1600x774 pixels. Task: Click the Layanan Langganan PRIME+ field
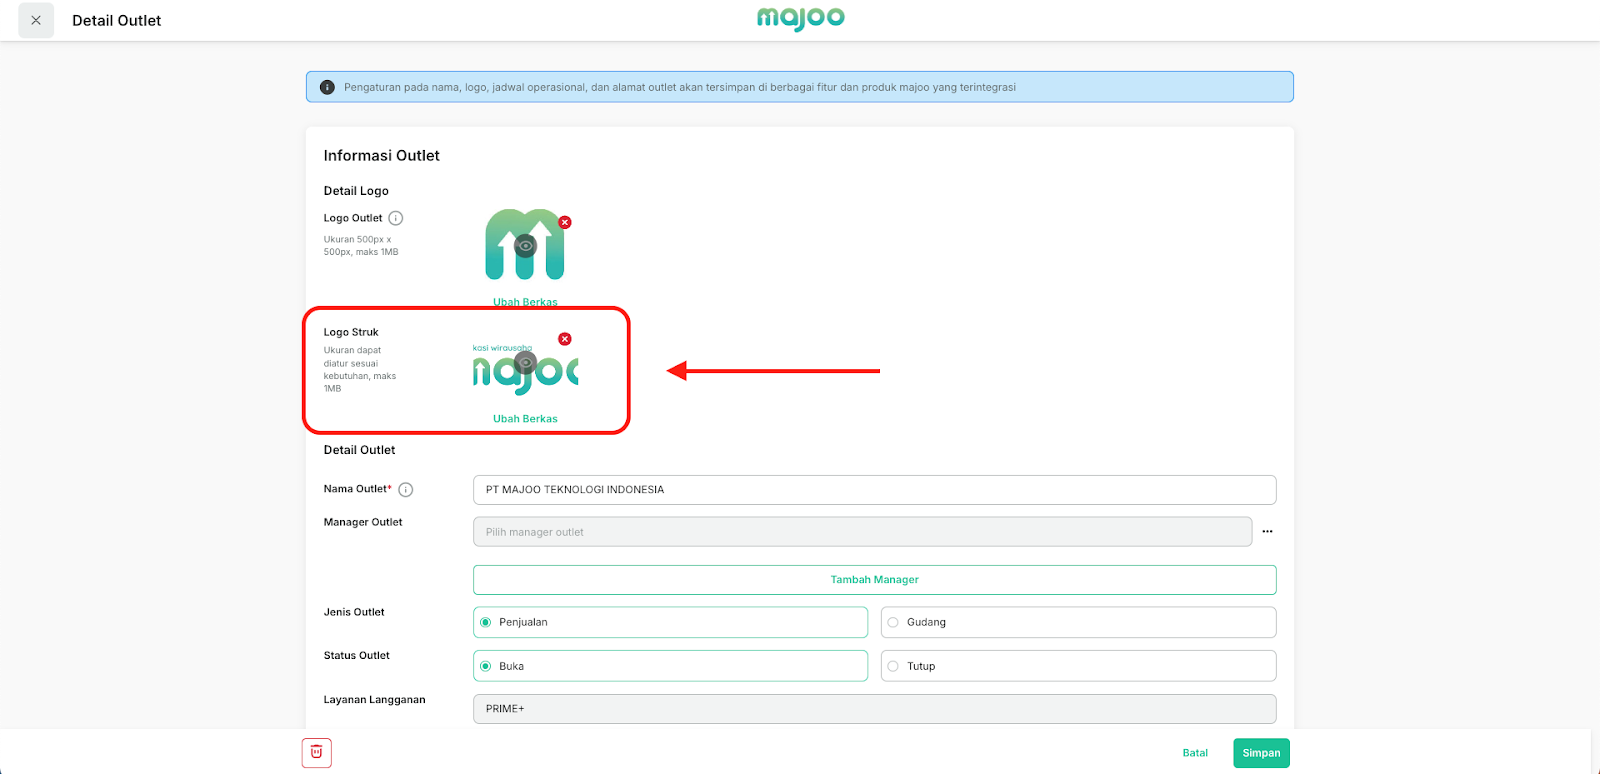[x=874, y=709]
